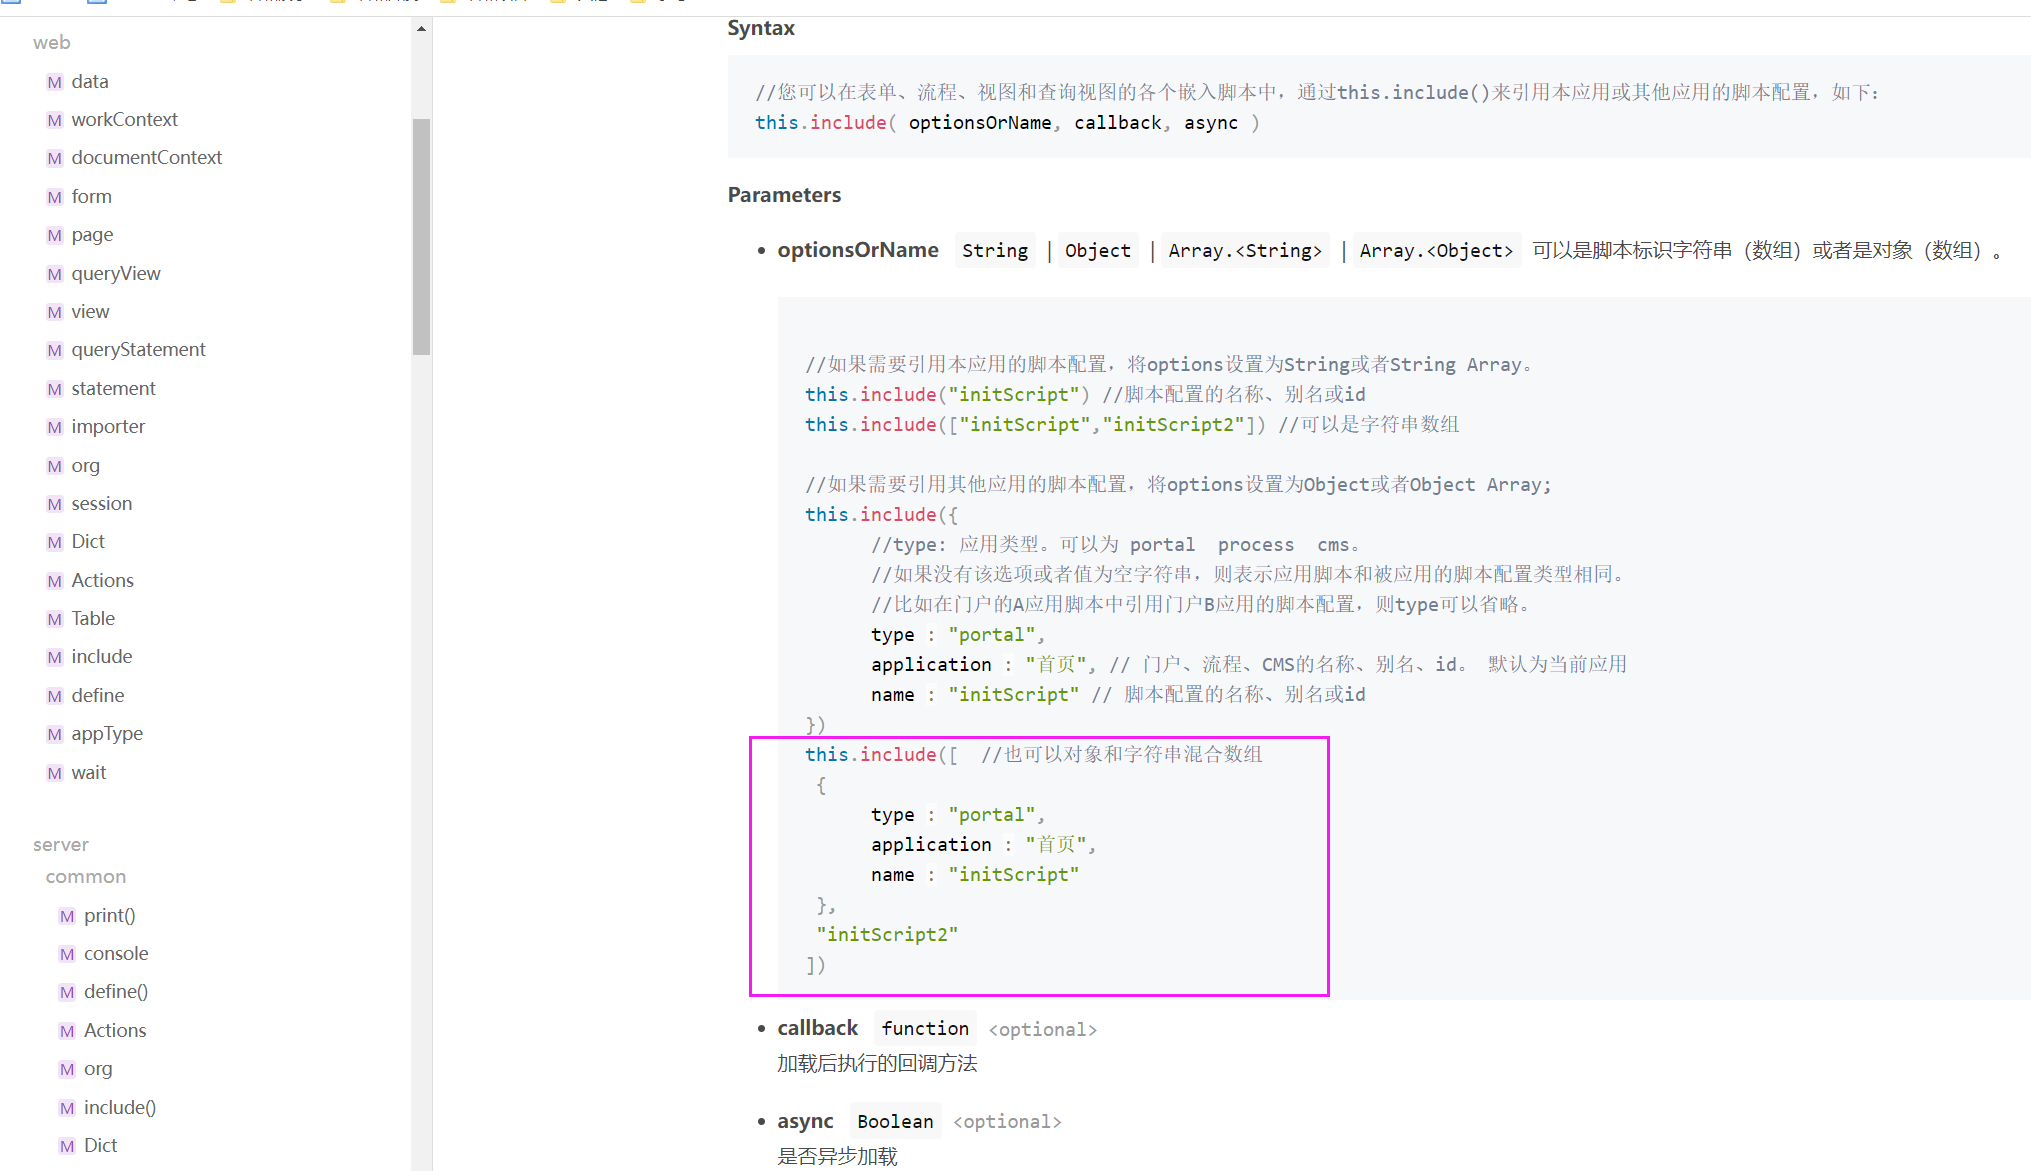Open the wait module entry
Image resolution: width=2031 pixels, height=1171 pixels.
pyautogui.click(x=88, y=773)
